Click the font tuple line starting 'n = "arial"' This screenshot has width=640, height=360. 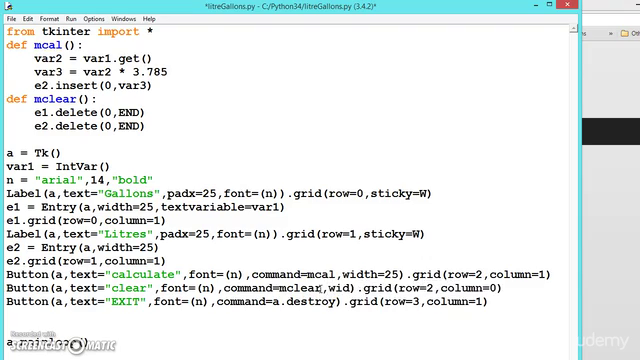coord(80,180)
